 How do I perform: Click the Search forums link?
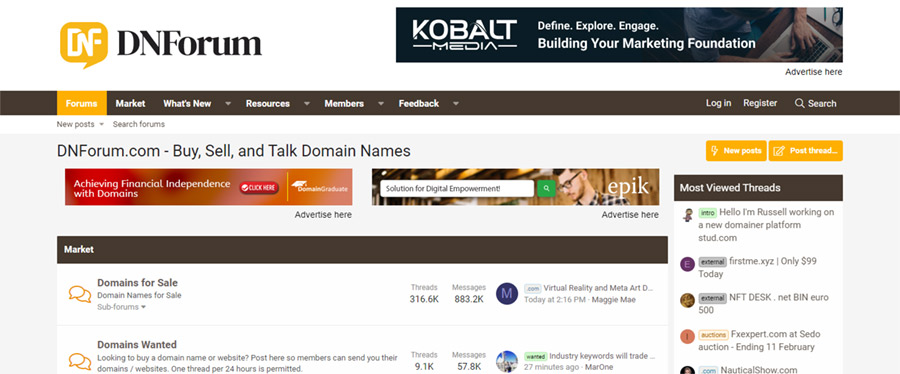pyautogui.click(x=139, y=124)
